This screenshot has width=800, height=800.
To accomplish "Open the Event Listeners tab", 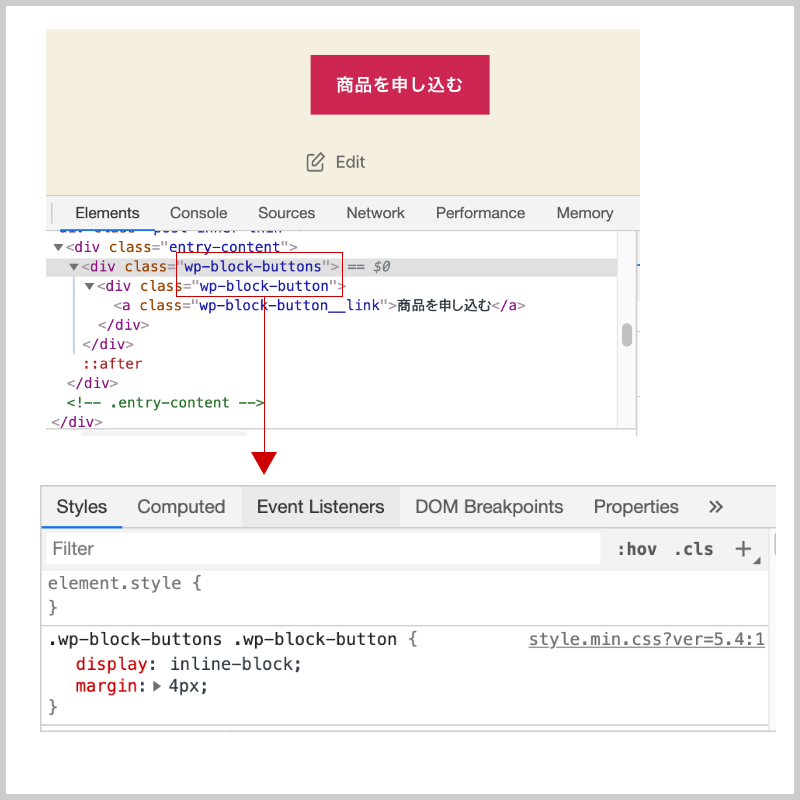I will click(x=320, y=507).
